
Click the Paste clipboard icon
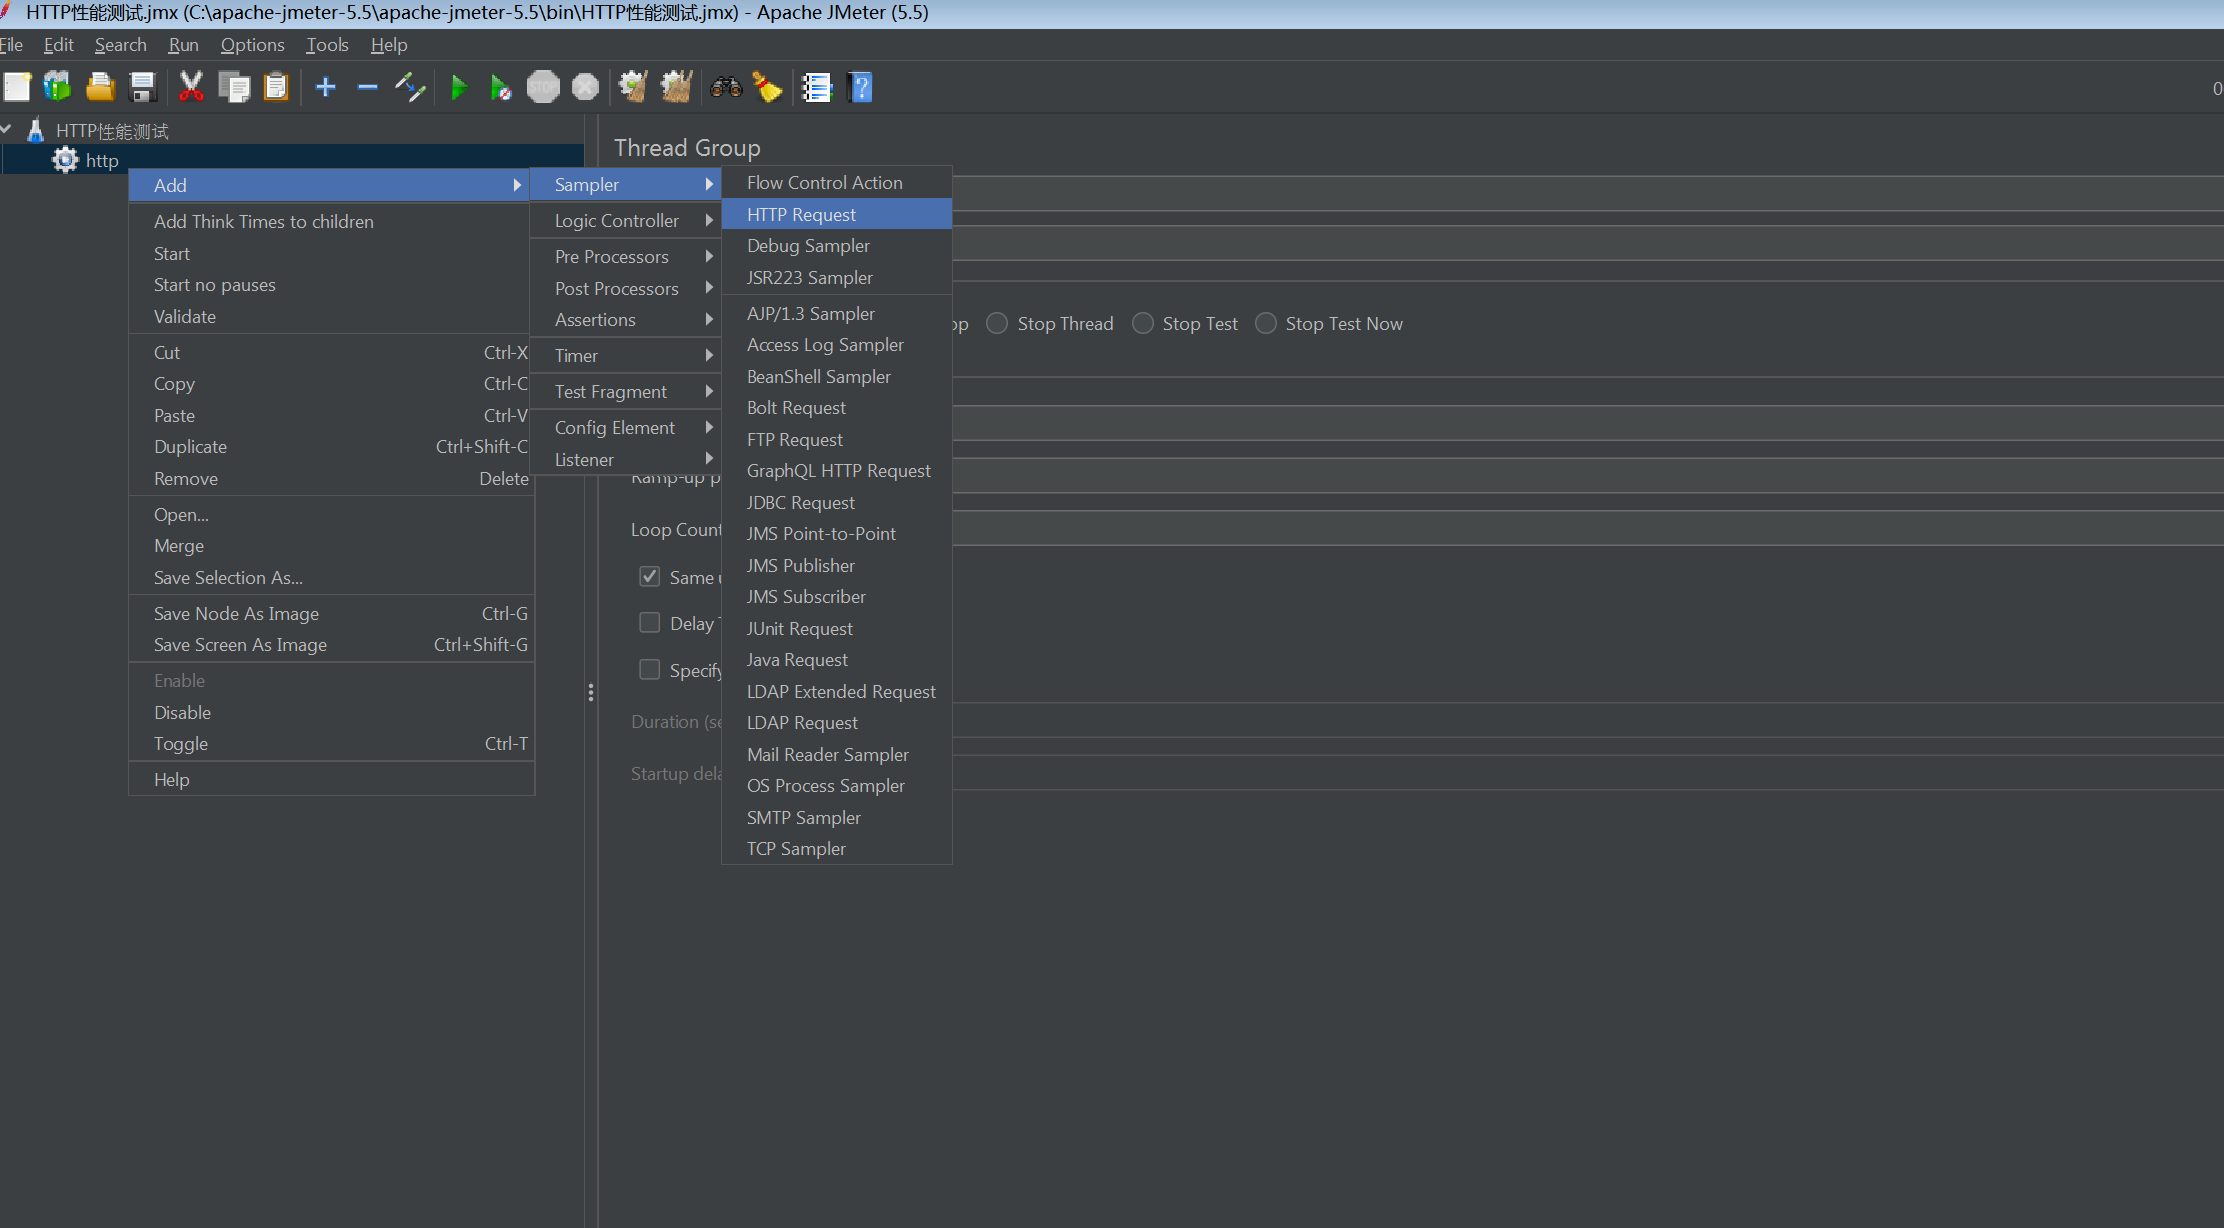tap(275, 87)
